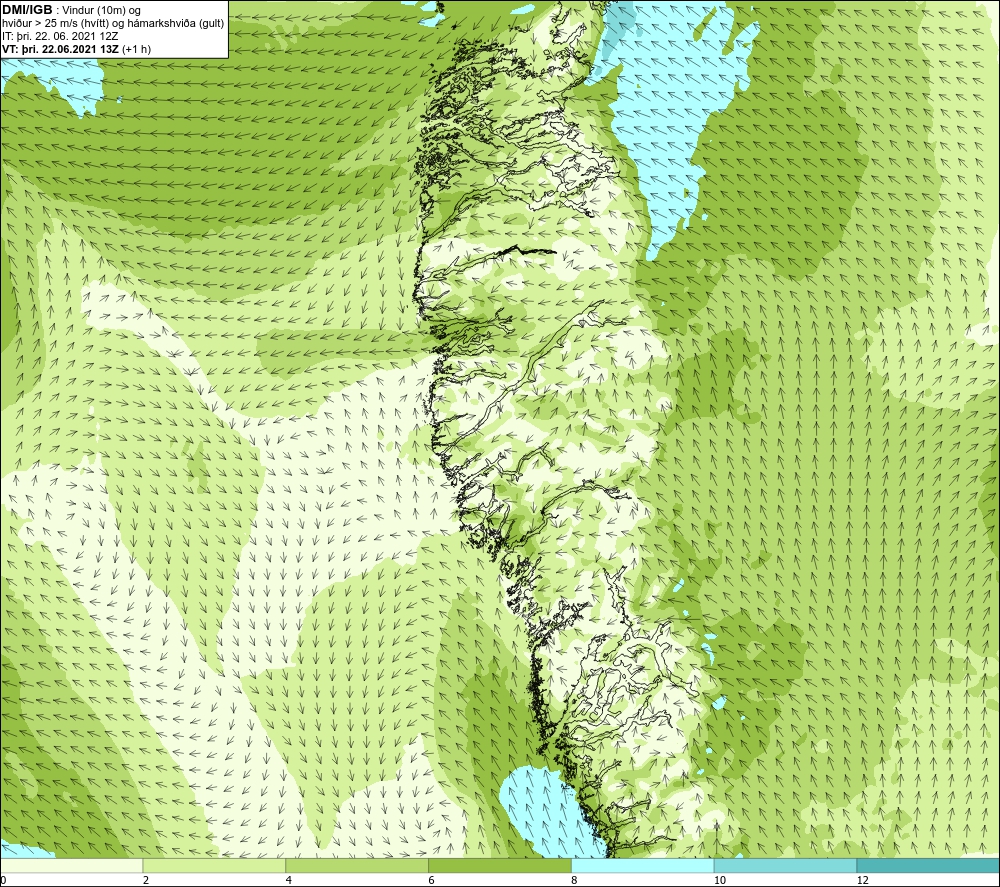This screenshot has height=887, width=1000.
Task: Click the 'IT: þri. 22. 06. 2021 12Z' line
Action: pyautogui.click(x=60, y=36)
